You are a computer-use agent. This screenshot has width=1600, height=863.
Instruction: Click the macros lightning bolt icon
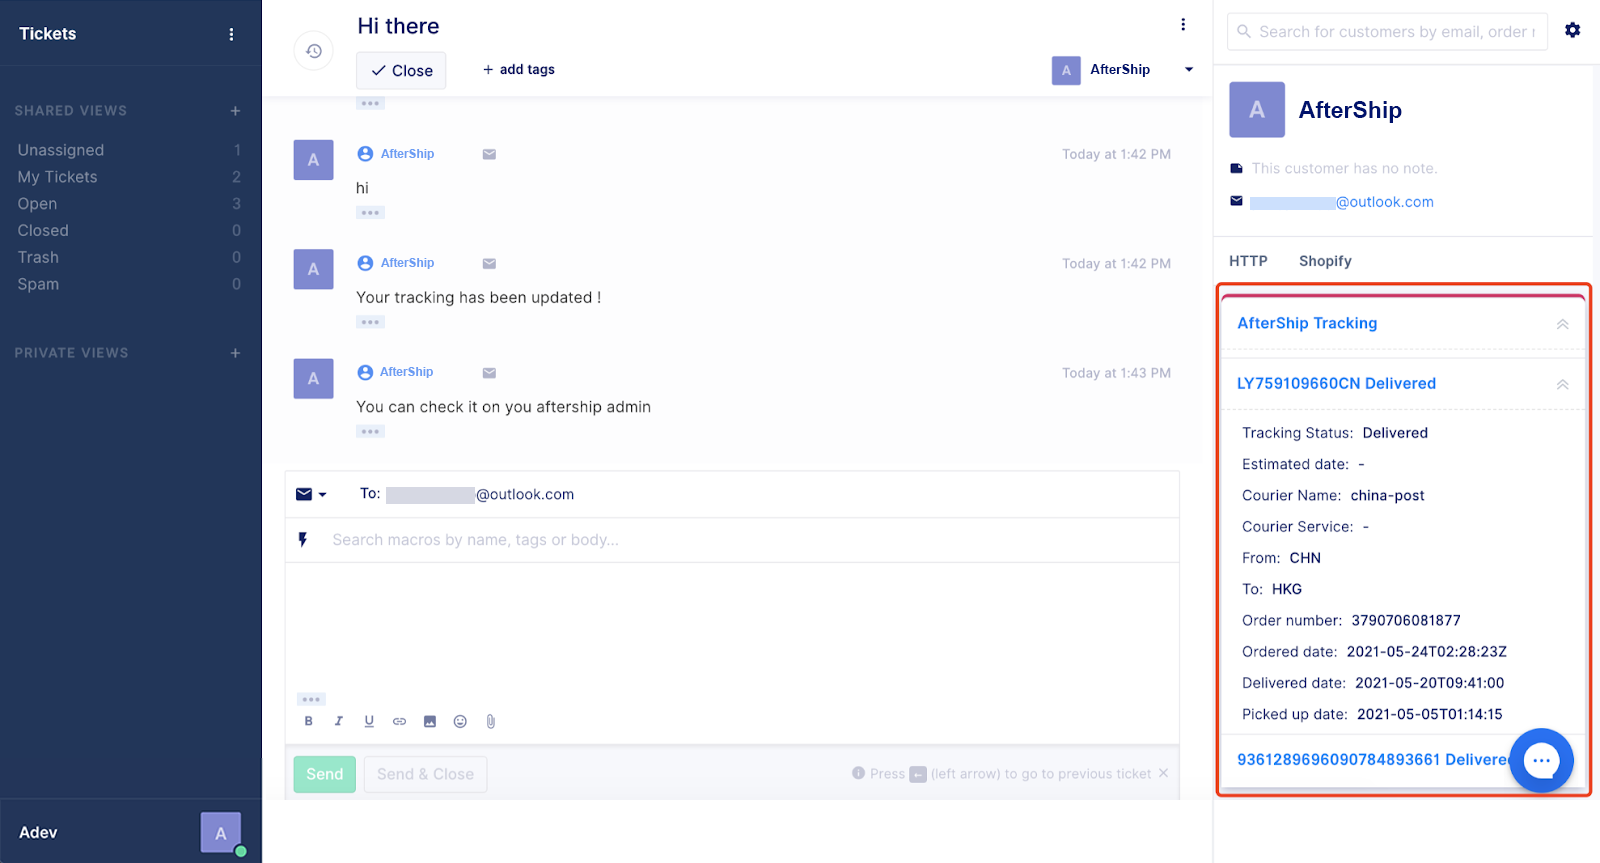point(303,540)
